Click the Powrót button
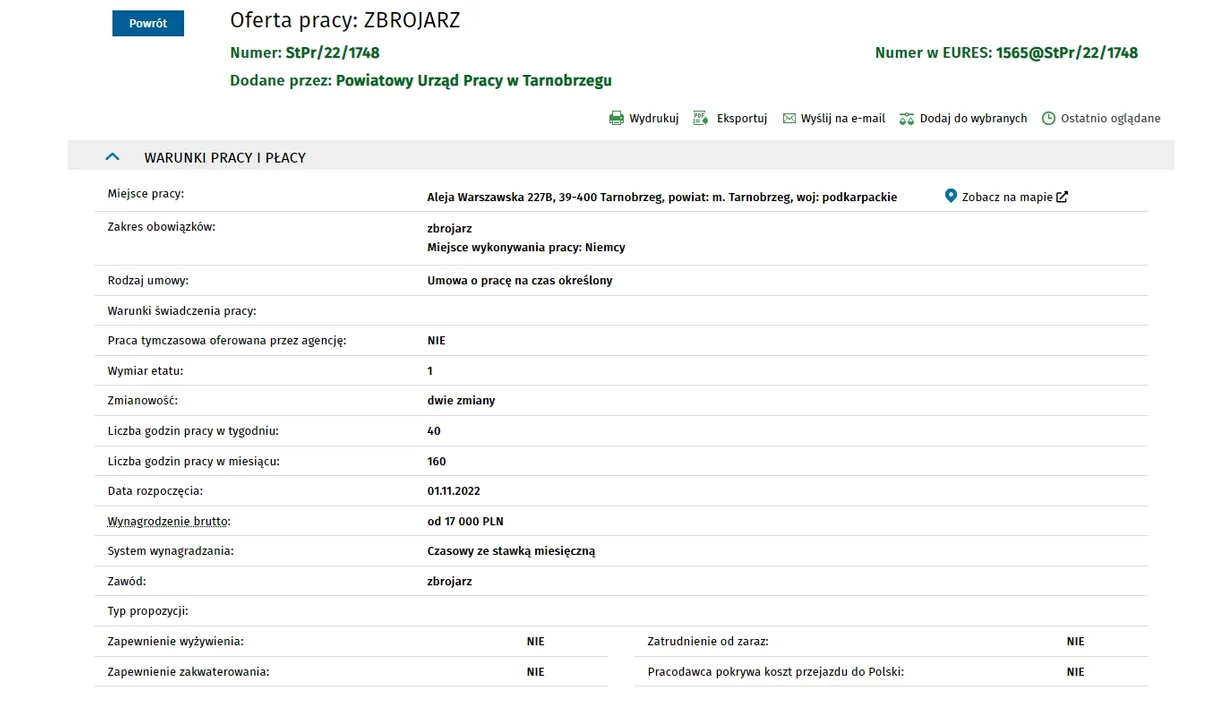The width and height of the screenshot is (1218, 720). coord(148,24)
